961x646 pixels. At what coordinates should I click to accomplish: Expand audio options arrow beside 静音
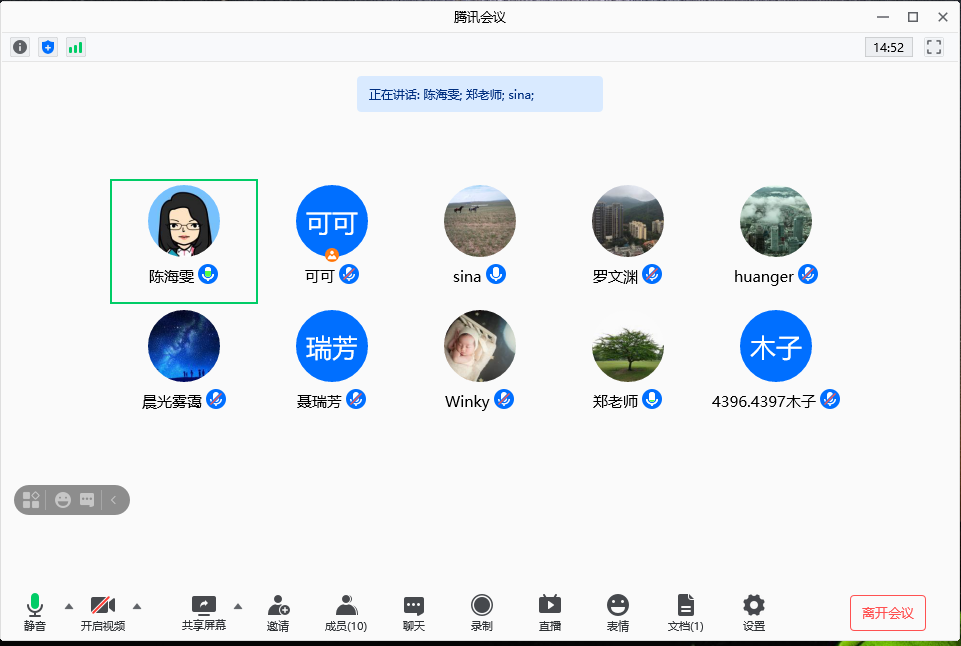[69, 606]
